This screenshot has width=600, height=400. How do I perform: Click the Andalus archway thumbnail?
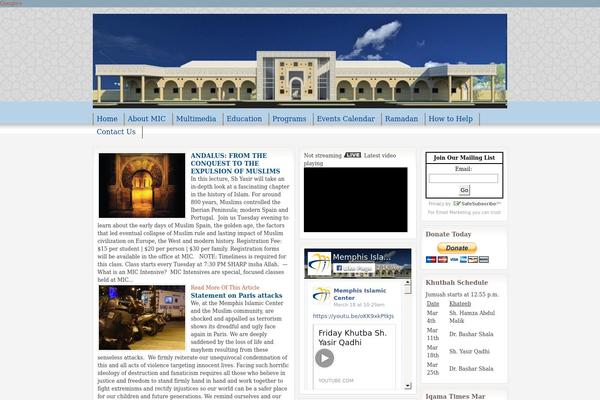click(x=142, y=186)
